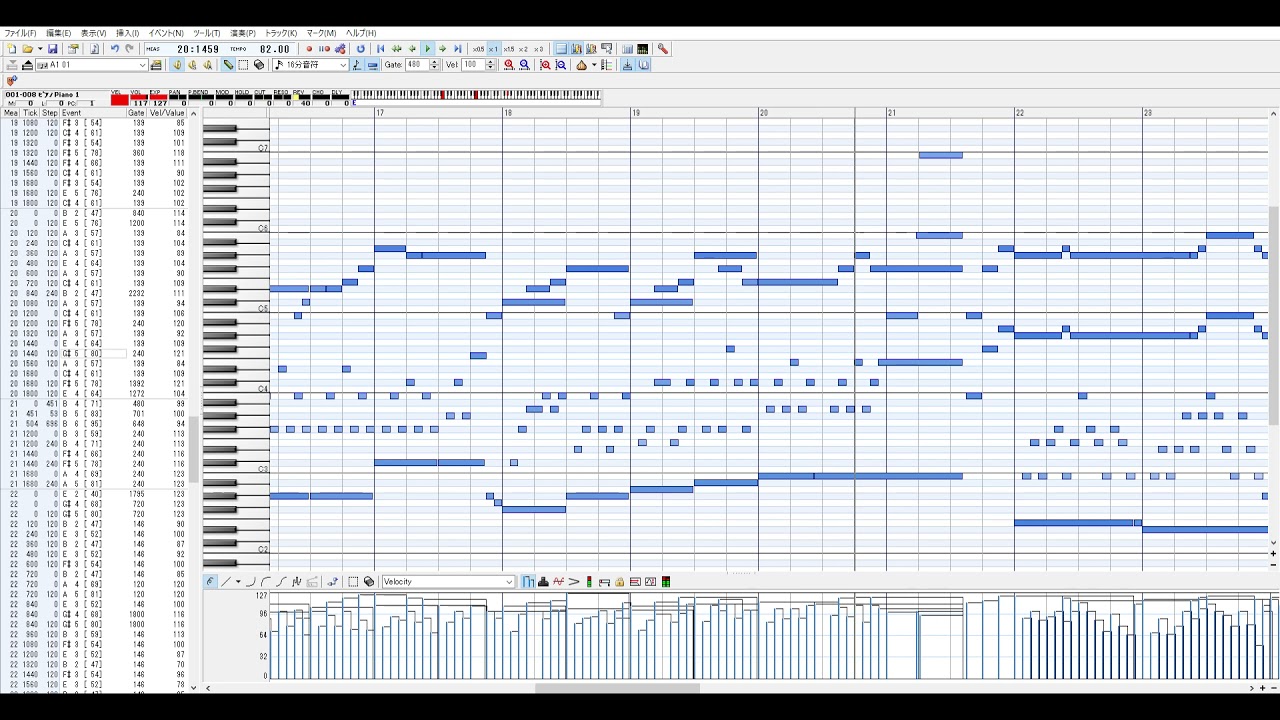Image resolution: width=1280 pixels, height=720 pixels.
Task: Select the eraser tool in main toolbar
Action: coord(259,65)
